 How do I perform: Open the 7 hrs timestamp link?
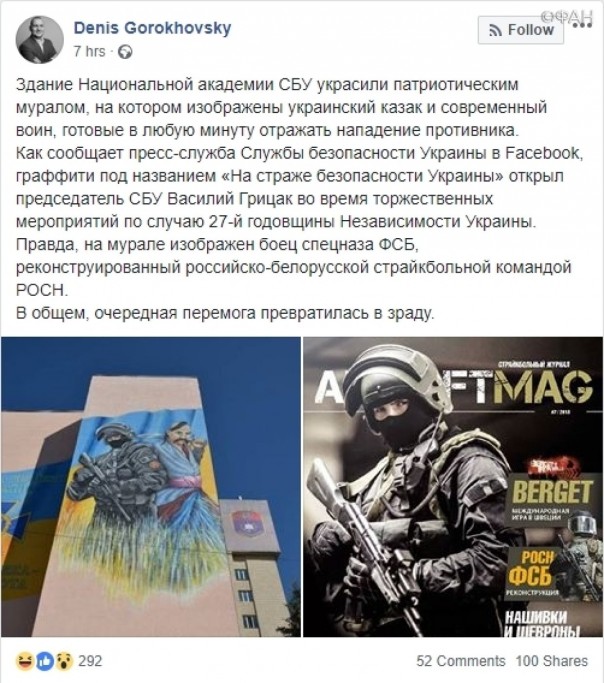coord(89,51)
